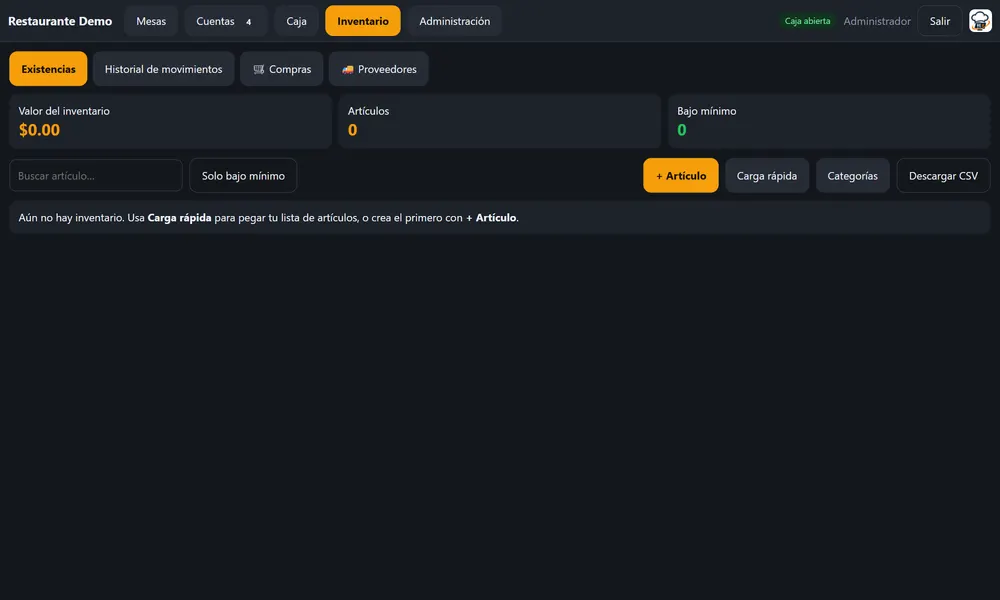Click the Restaurante Demo title
The width and height of the screenshot is (1000, 600).
[x=60, y=21]
